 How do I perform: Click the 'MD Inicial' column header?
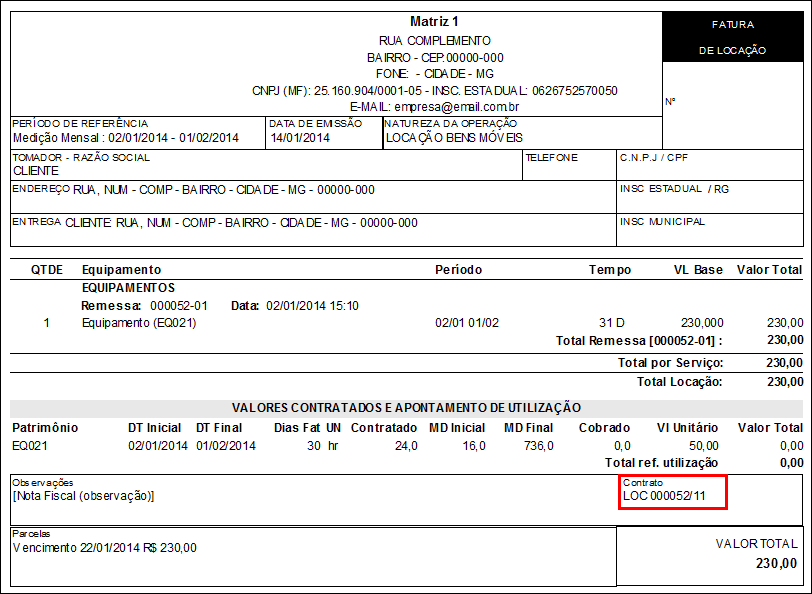point(457,428)
